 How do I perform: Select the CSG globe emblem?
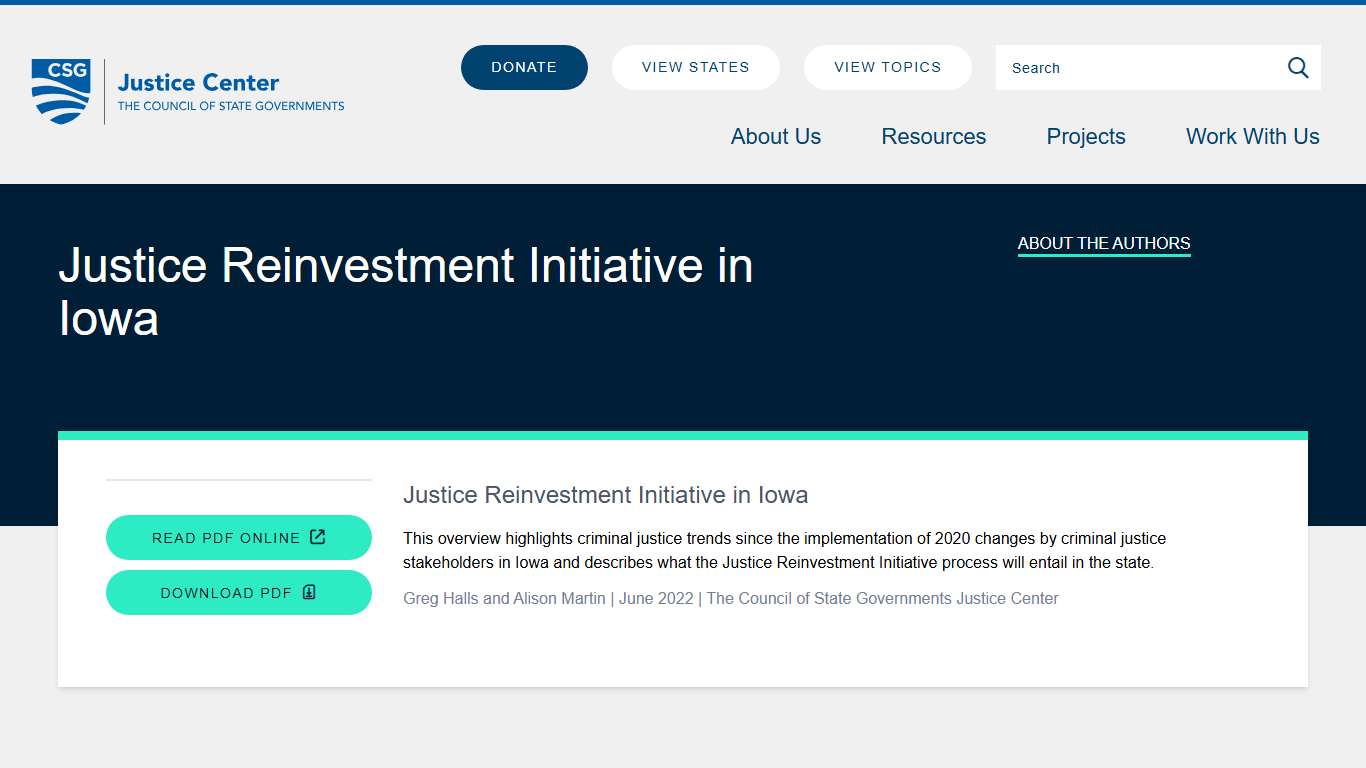point(60,90)
